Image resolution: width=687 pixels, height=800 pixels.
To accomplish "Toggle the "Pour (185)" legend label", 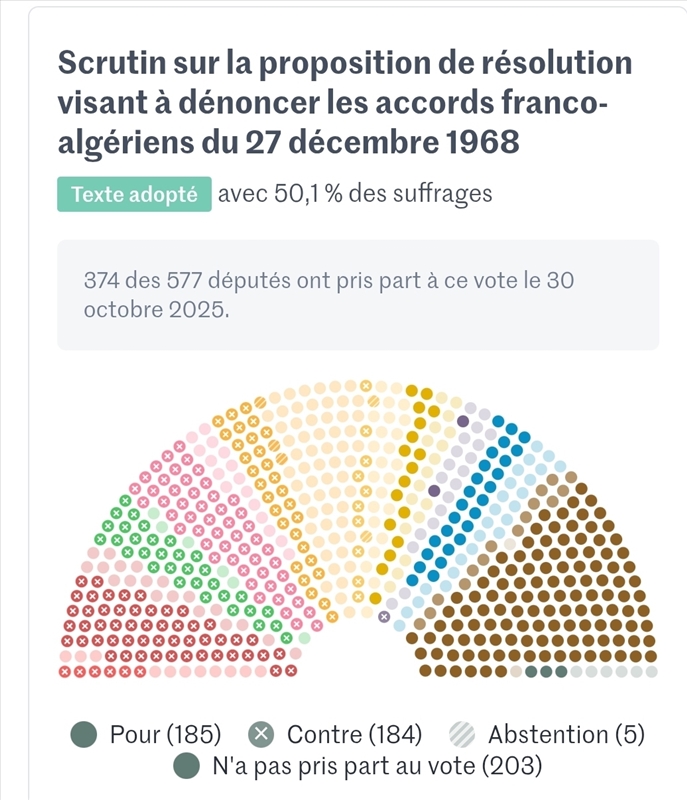I will [165, 736].
